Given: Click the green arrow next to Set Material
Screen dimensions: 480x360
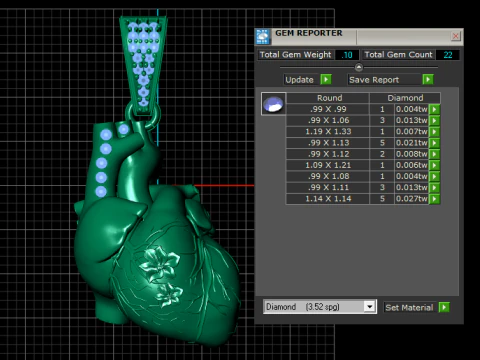Looking at the screenshot, I should click(444, 307).
